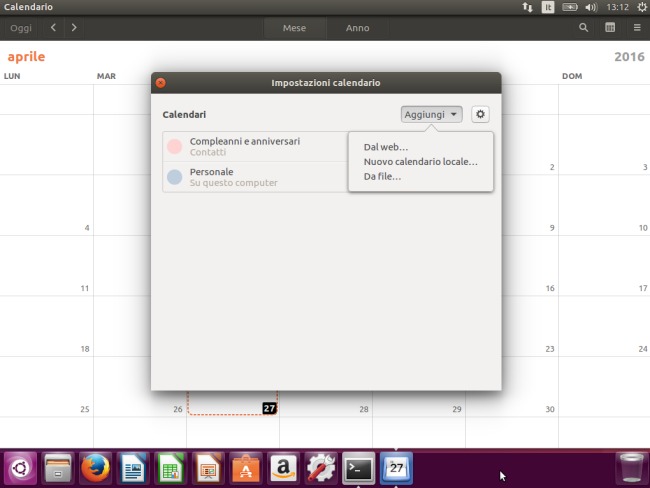The width and height of the screenshot is (650, 488).
Task: Choose 'Da file…' menu entry
Action: (x=382, y=177)
